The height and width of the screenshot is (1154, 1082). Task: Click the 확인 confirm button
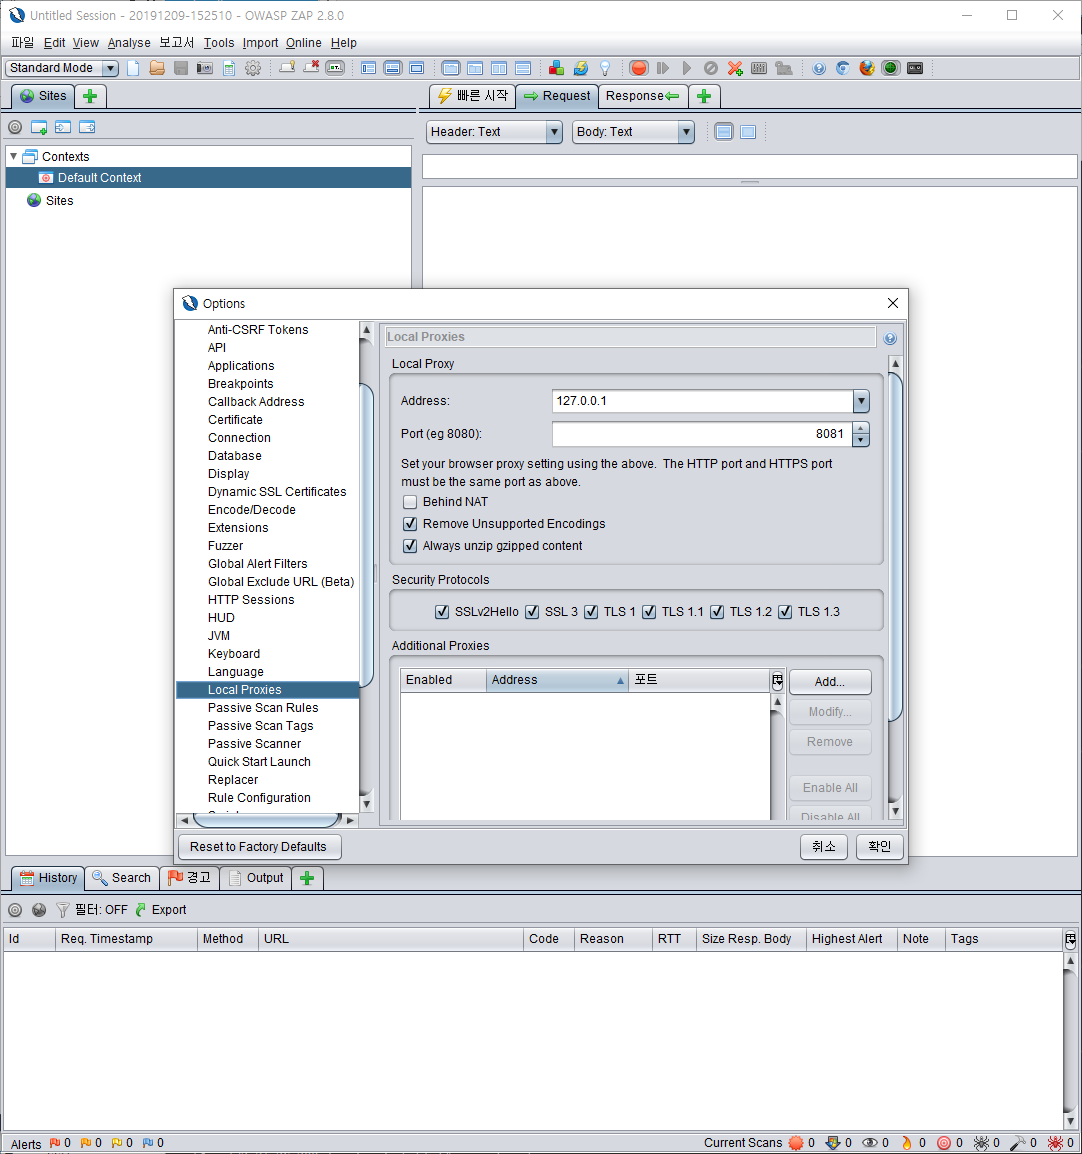point(880,847)
